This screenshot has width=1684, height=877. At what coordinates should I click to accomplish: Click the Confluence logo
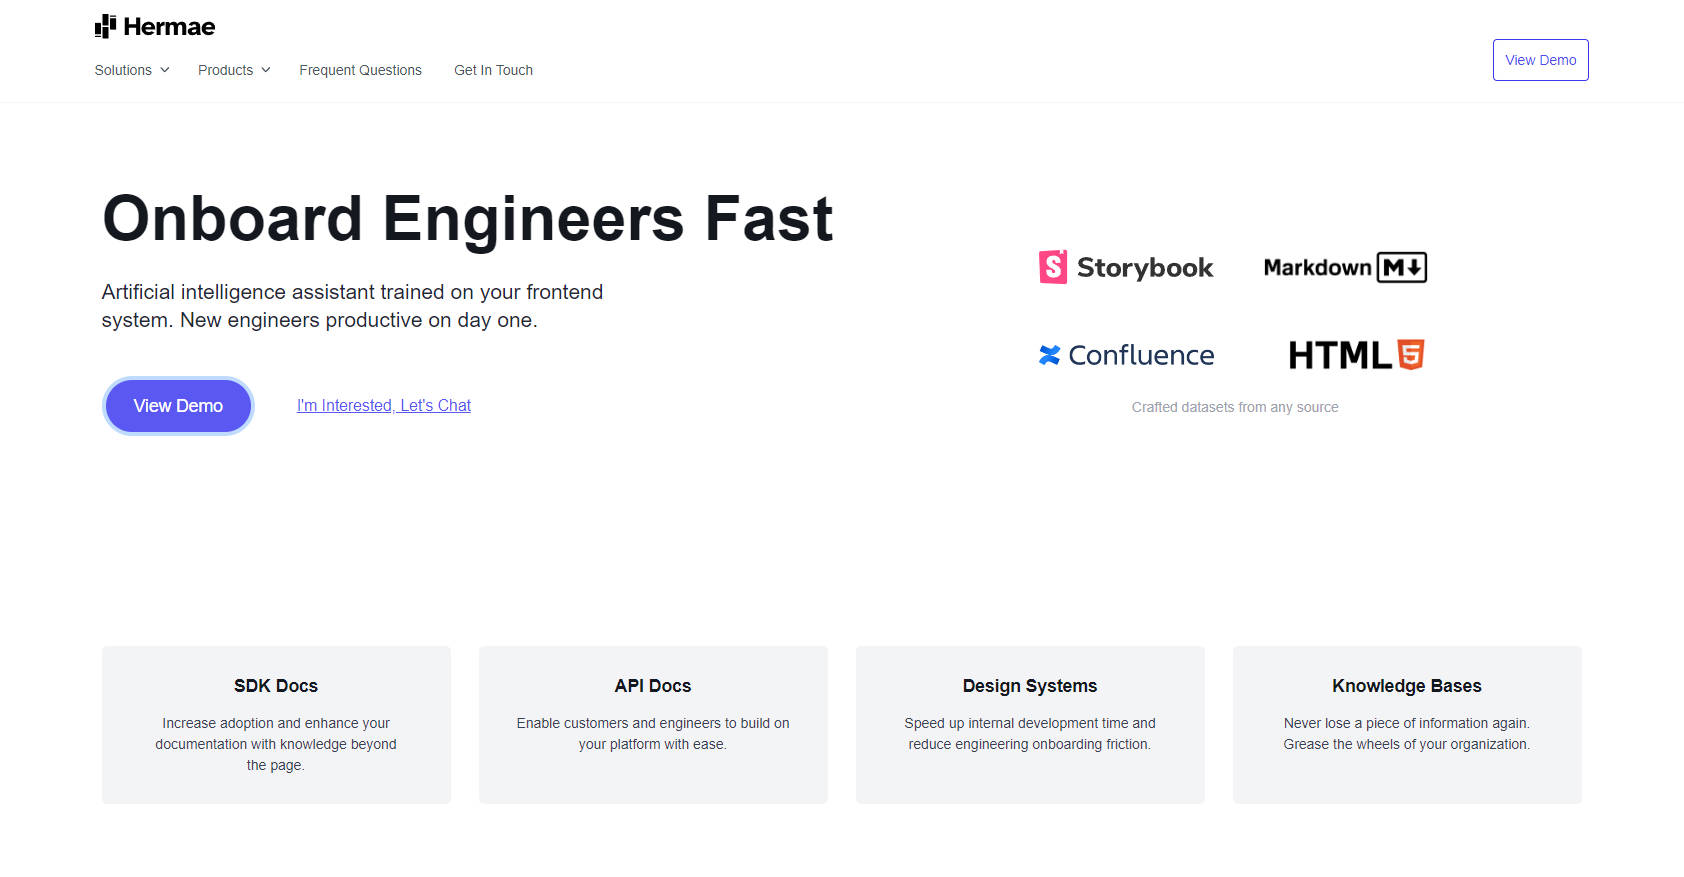pyautogui.click(x=1126, y=355)
